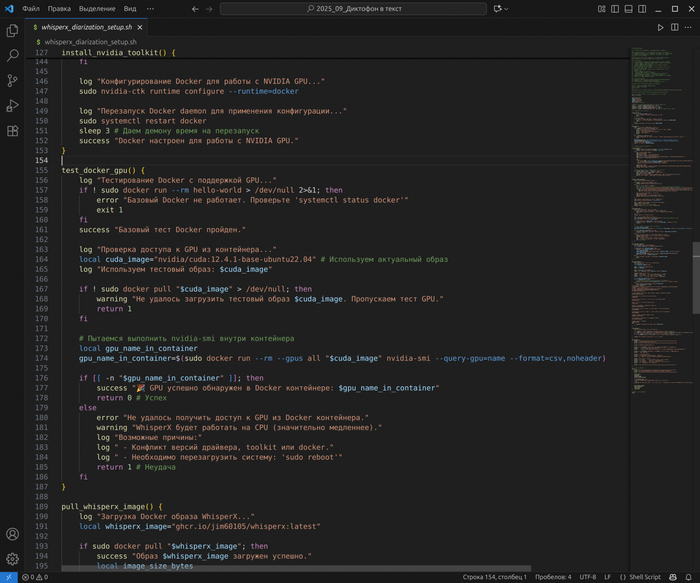700x583 pixels.
Task: Open the Run and Debug view
Action: tap(13, 106)
